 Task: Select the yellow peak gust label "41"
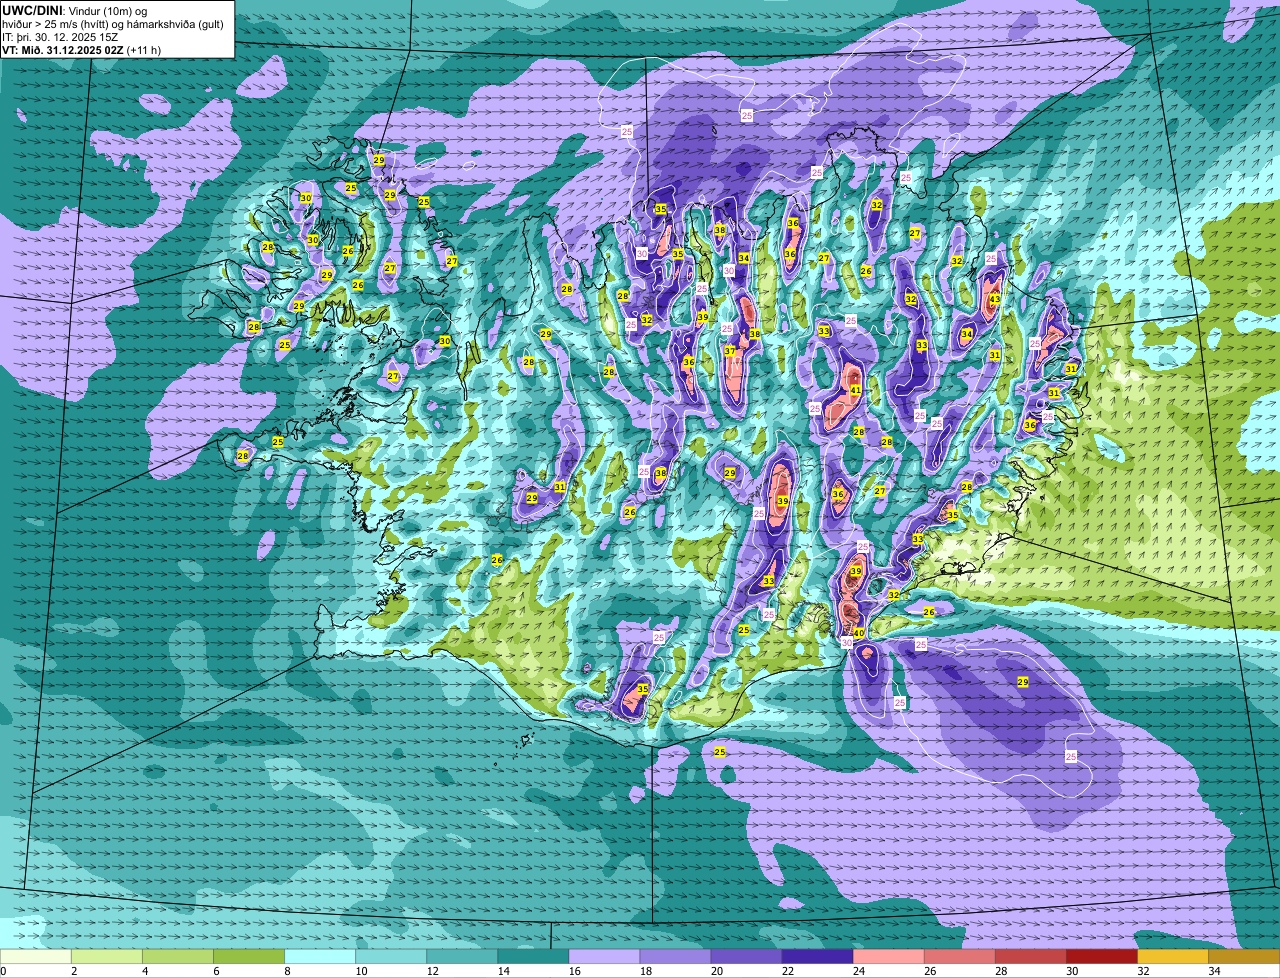click(855, 390)
